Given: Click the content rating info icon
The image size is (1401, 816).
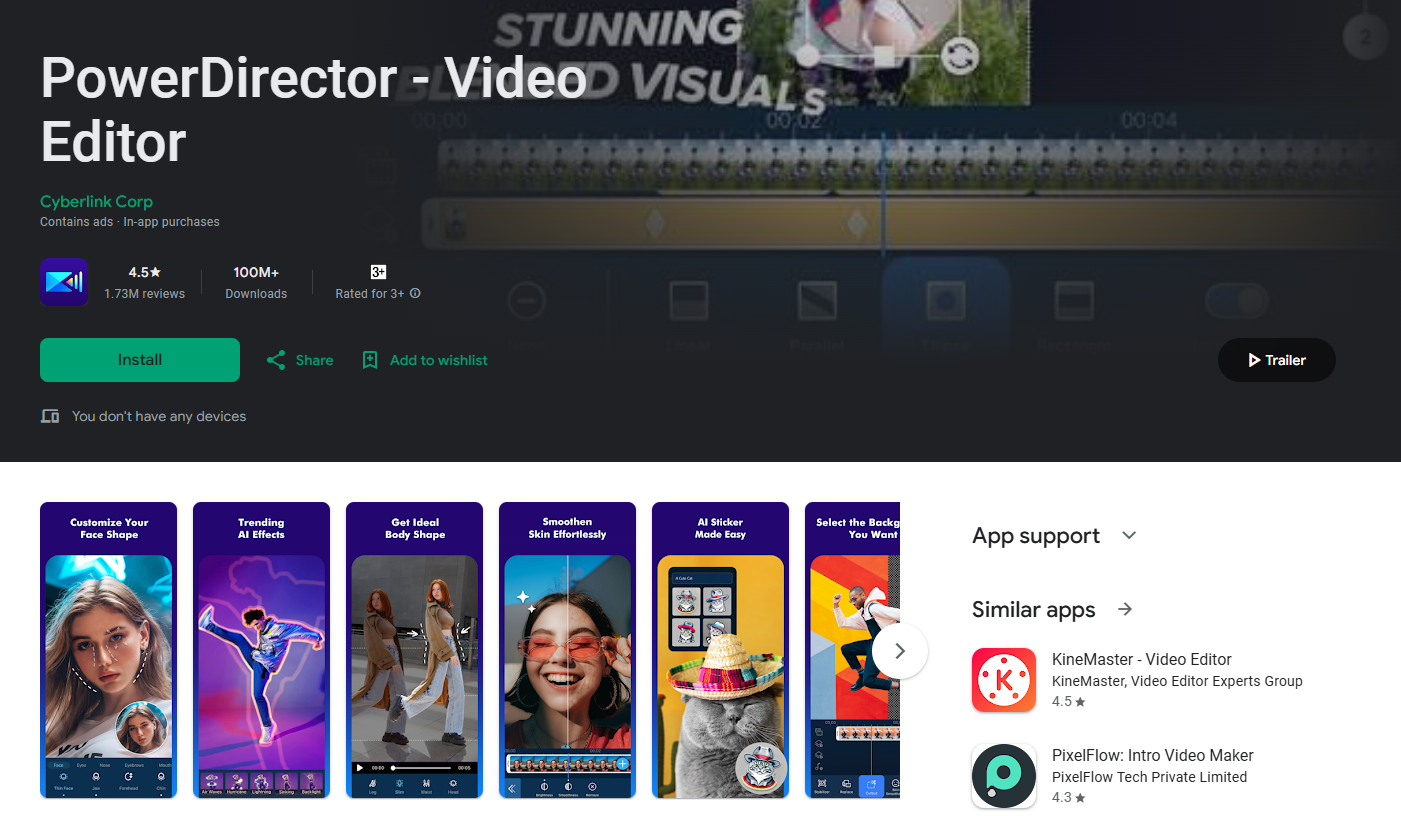Looking at the screenshot, I should click(x=415, y=294).
